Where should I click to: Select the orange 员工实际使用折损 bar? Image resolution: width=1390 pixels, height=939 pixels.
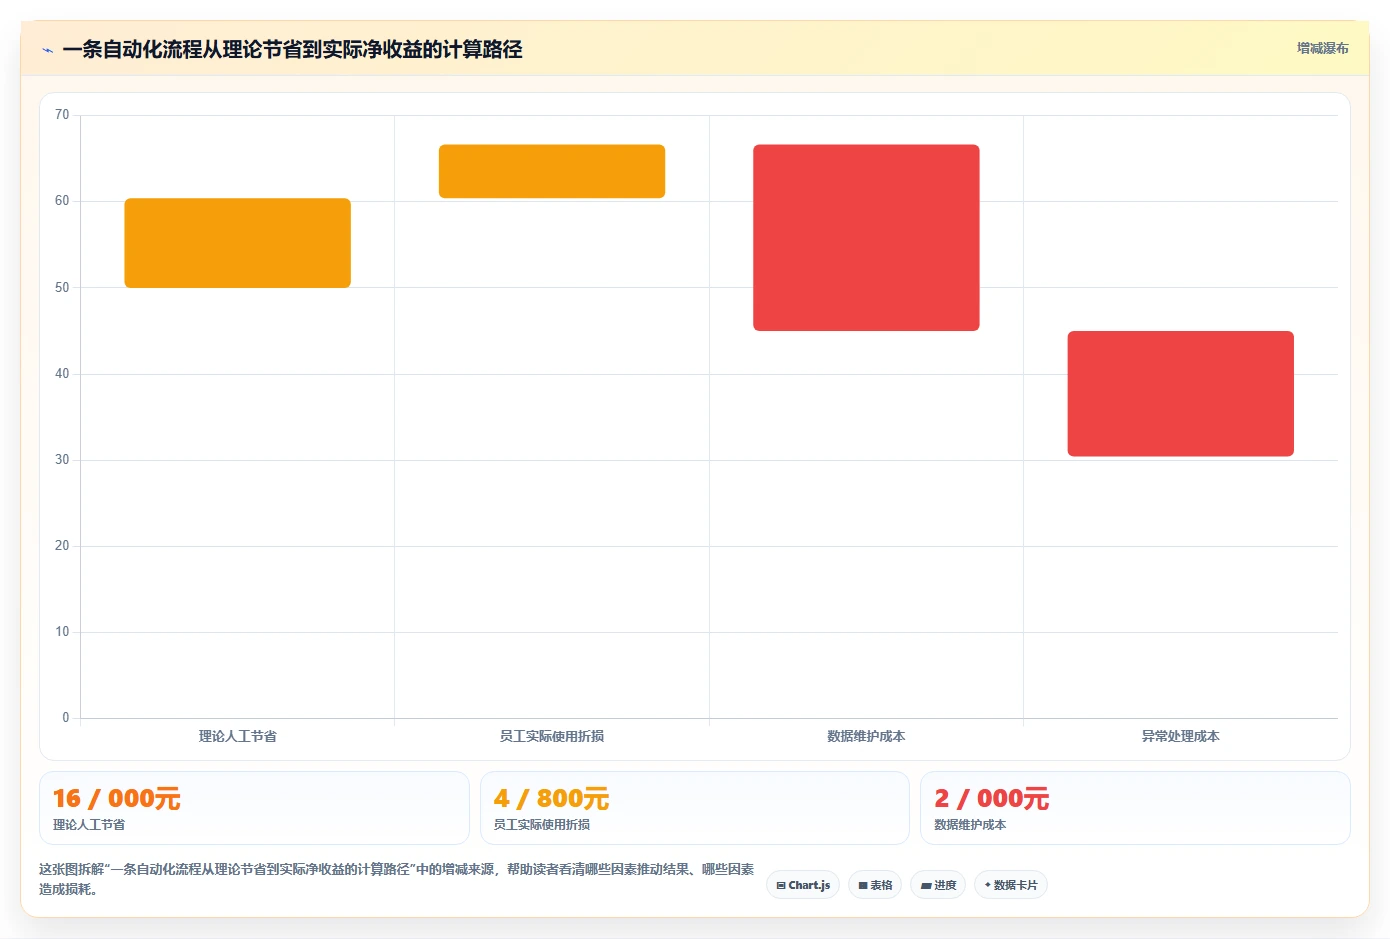552,171
